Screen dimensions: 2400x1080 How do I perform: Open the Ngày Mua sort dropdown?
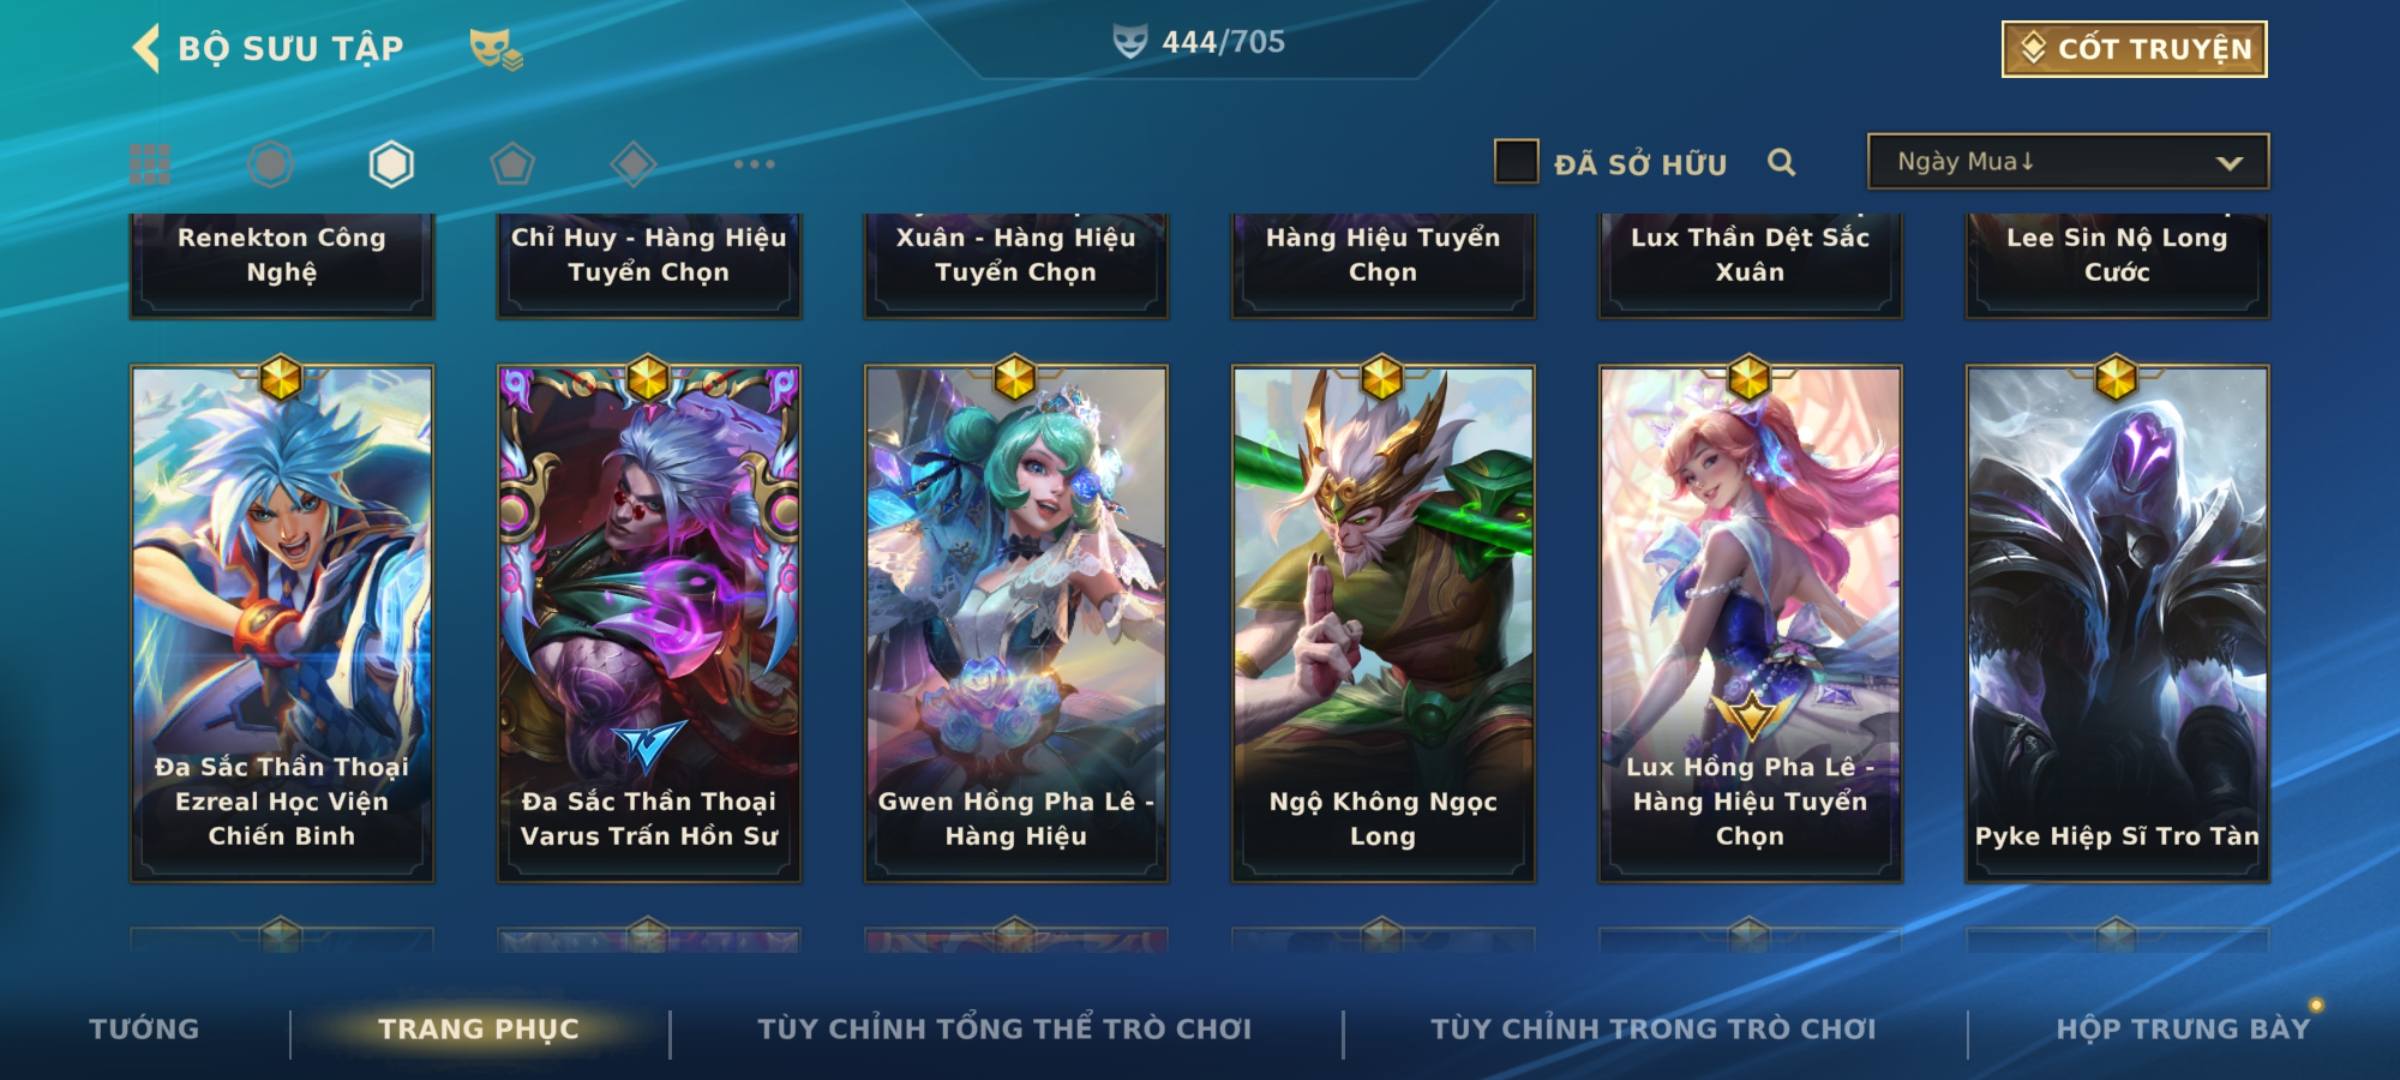click(2068, 162)
